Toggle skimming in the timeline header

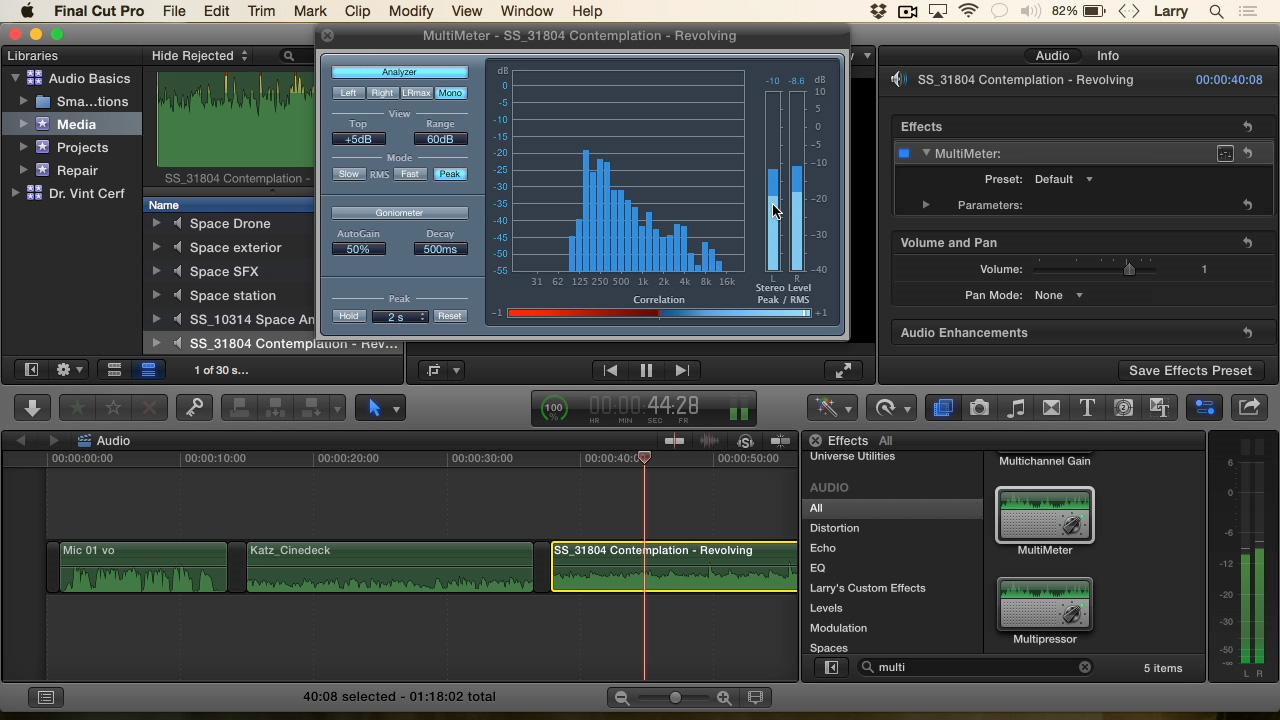675,441
